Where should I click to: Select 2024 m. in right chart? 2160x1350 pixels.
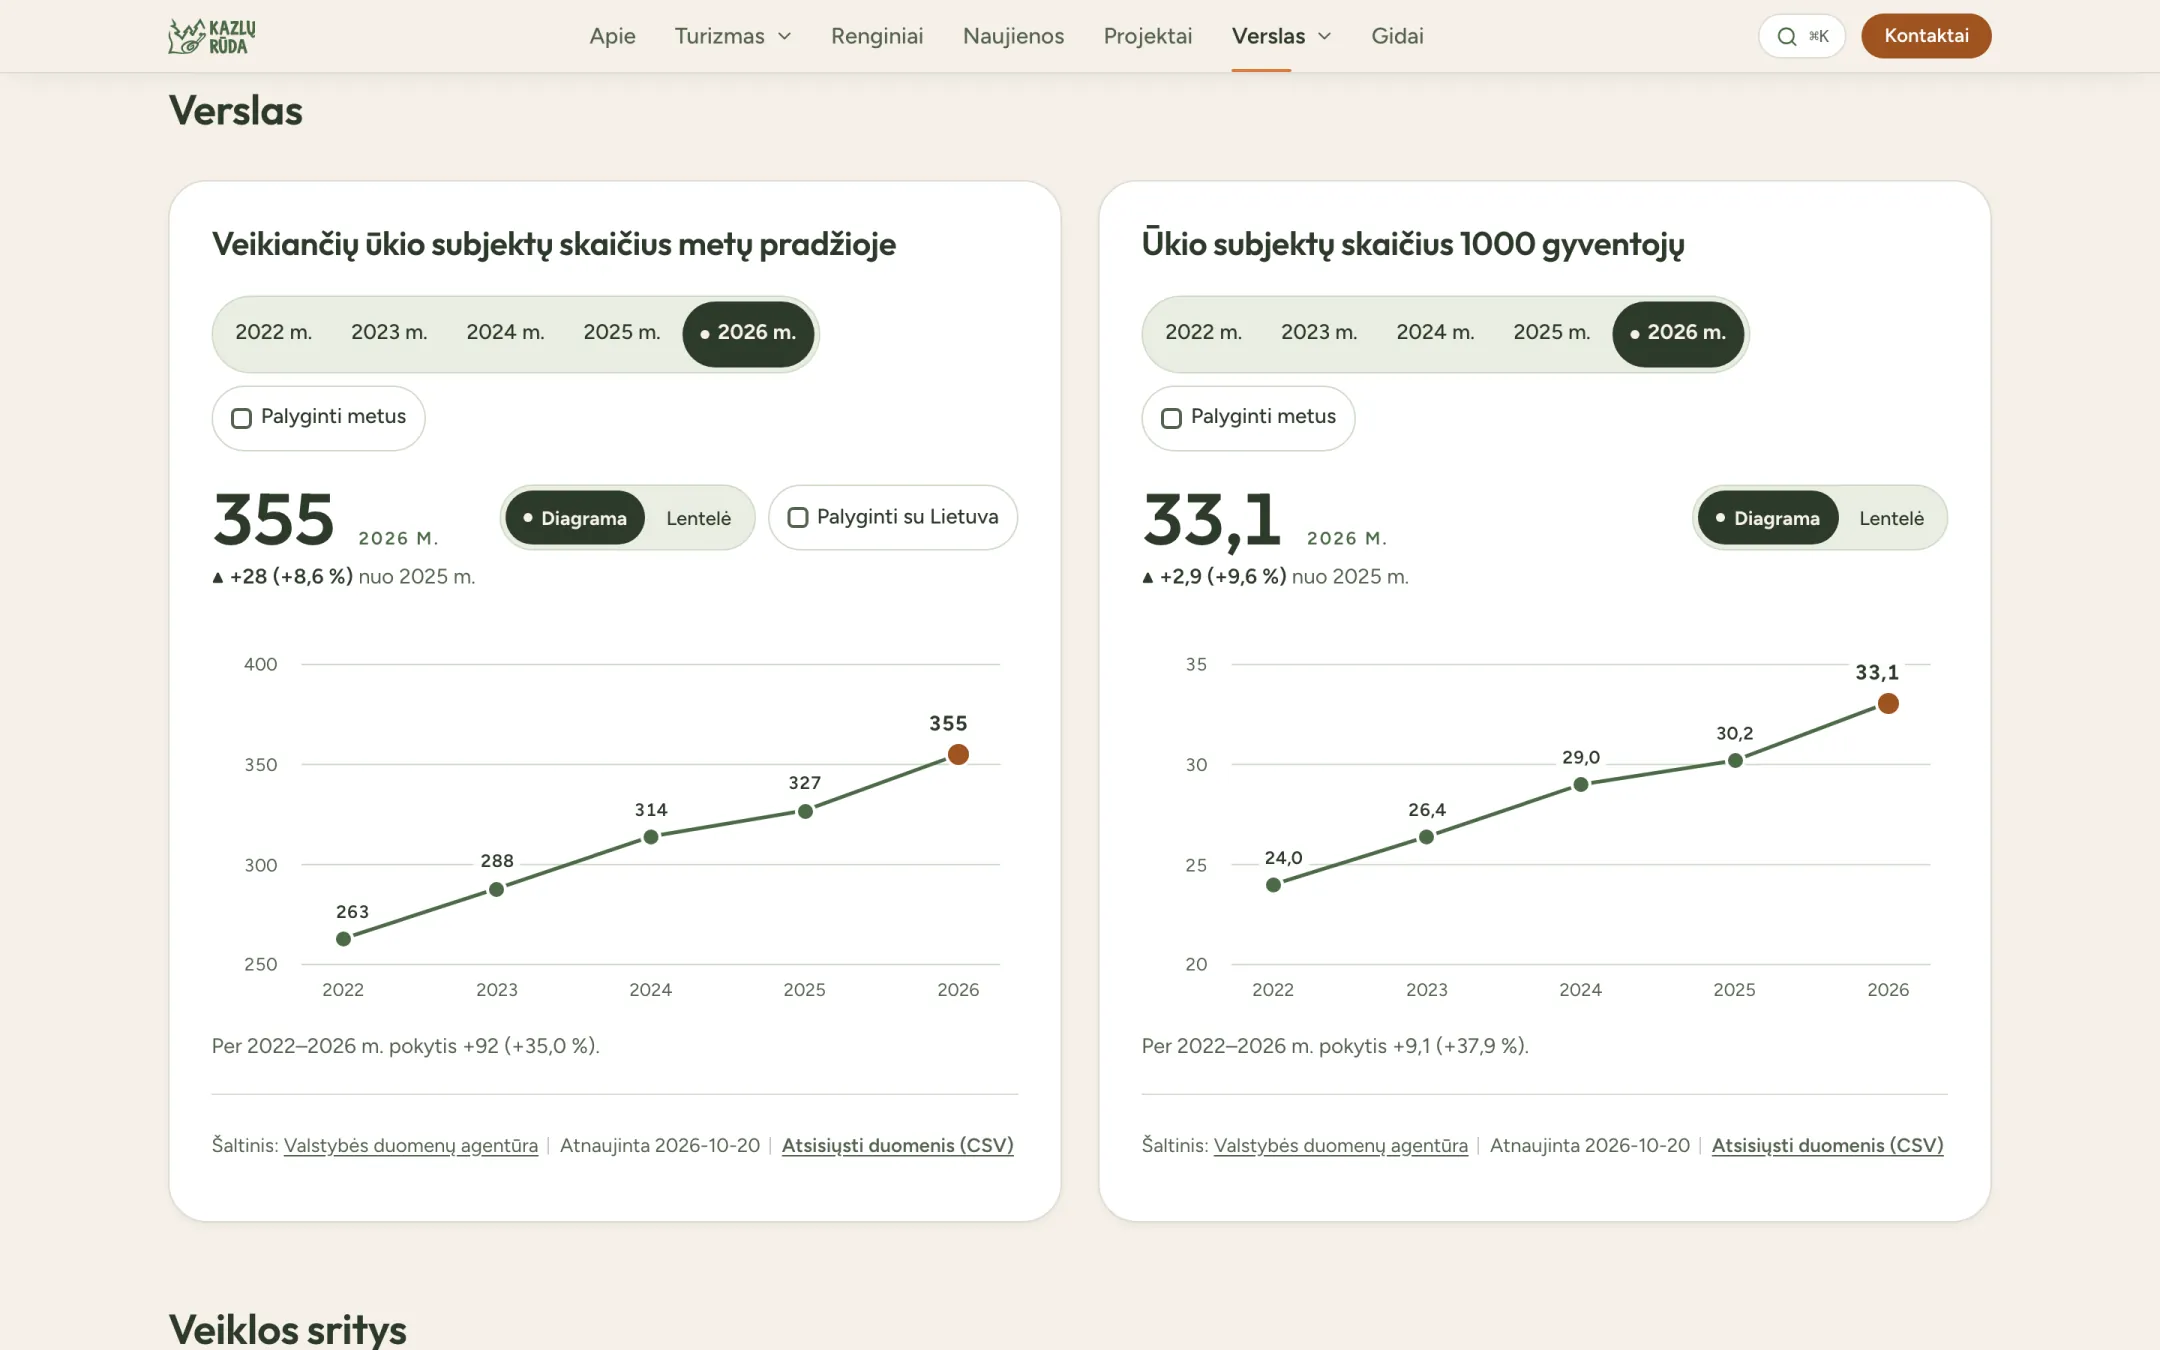pyautogui.click(x=1435, y=333)
